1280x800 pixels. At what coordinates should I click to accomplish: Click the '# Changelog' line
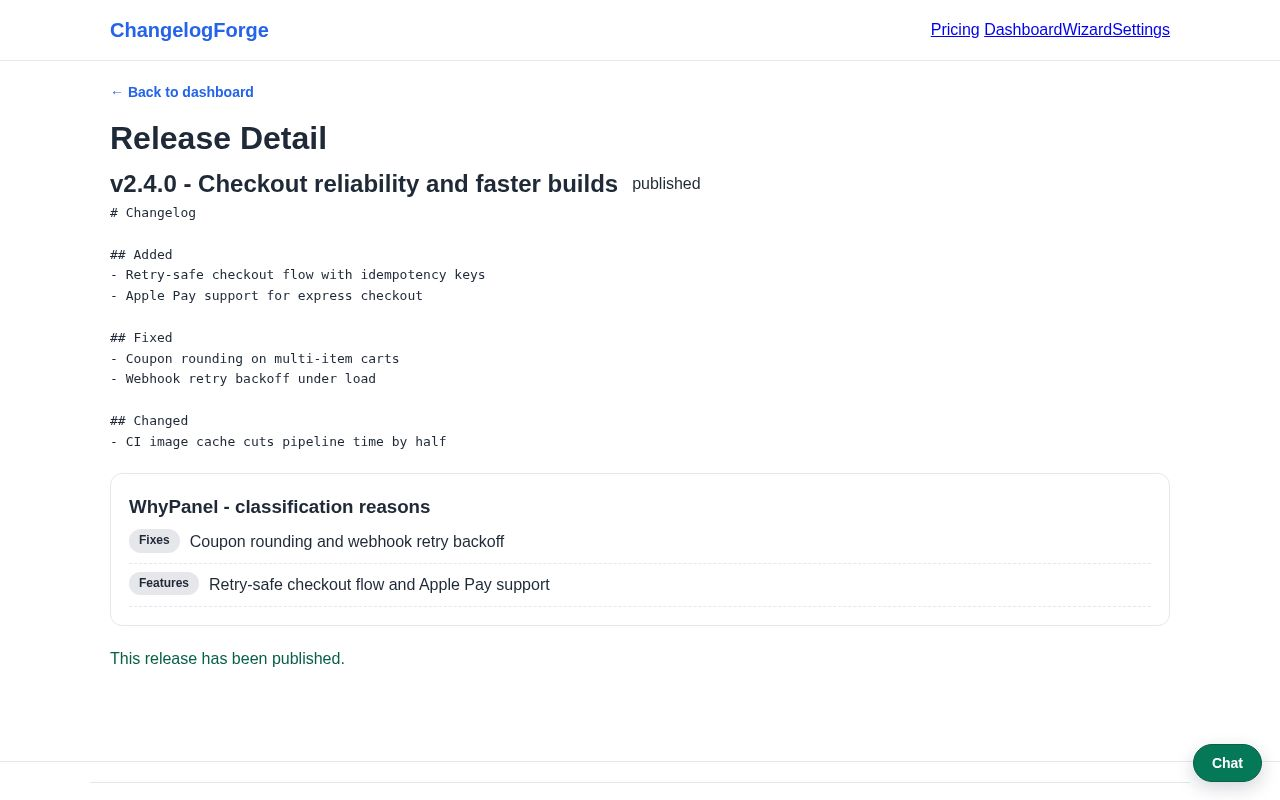pyautogui.click(x=153, y=213)
